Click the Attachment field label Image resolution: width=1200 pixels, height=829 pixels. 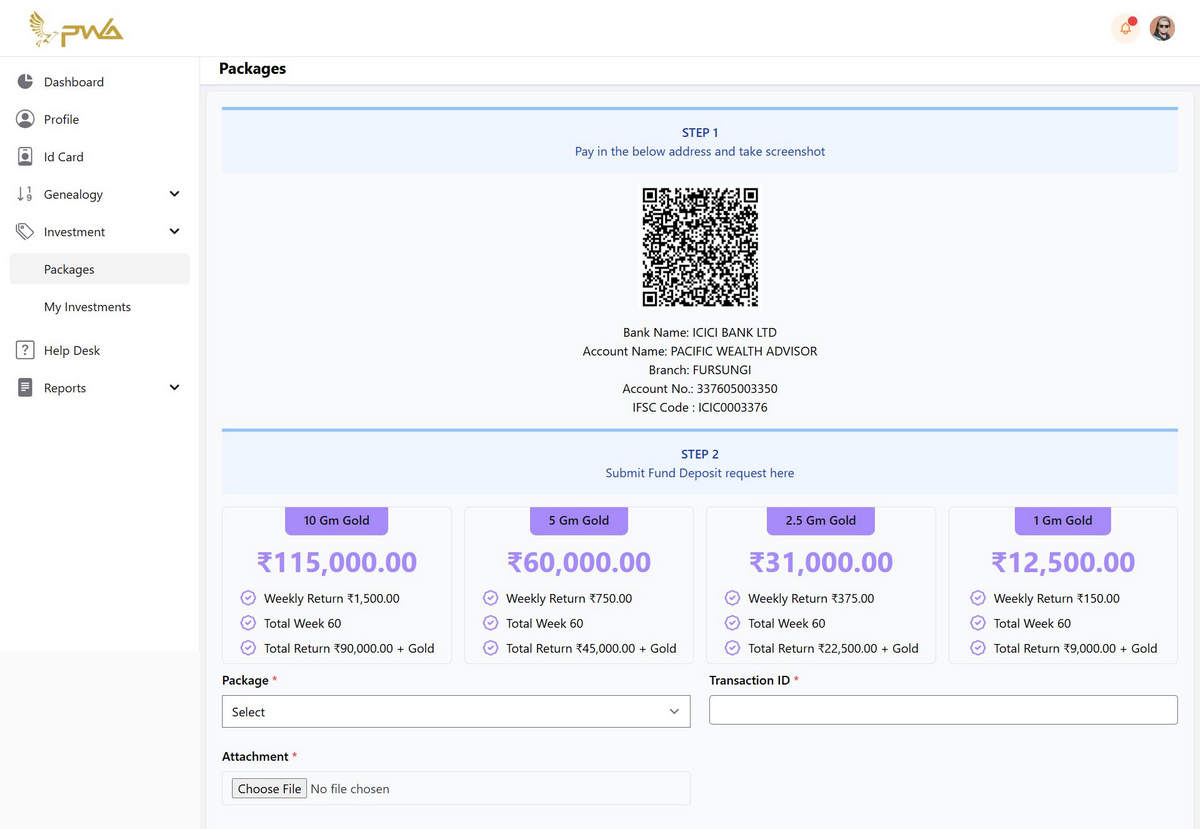point(255,757)
